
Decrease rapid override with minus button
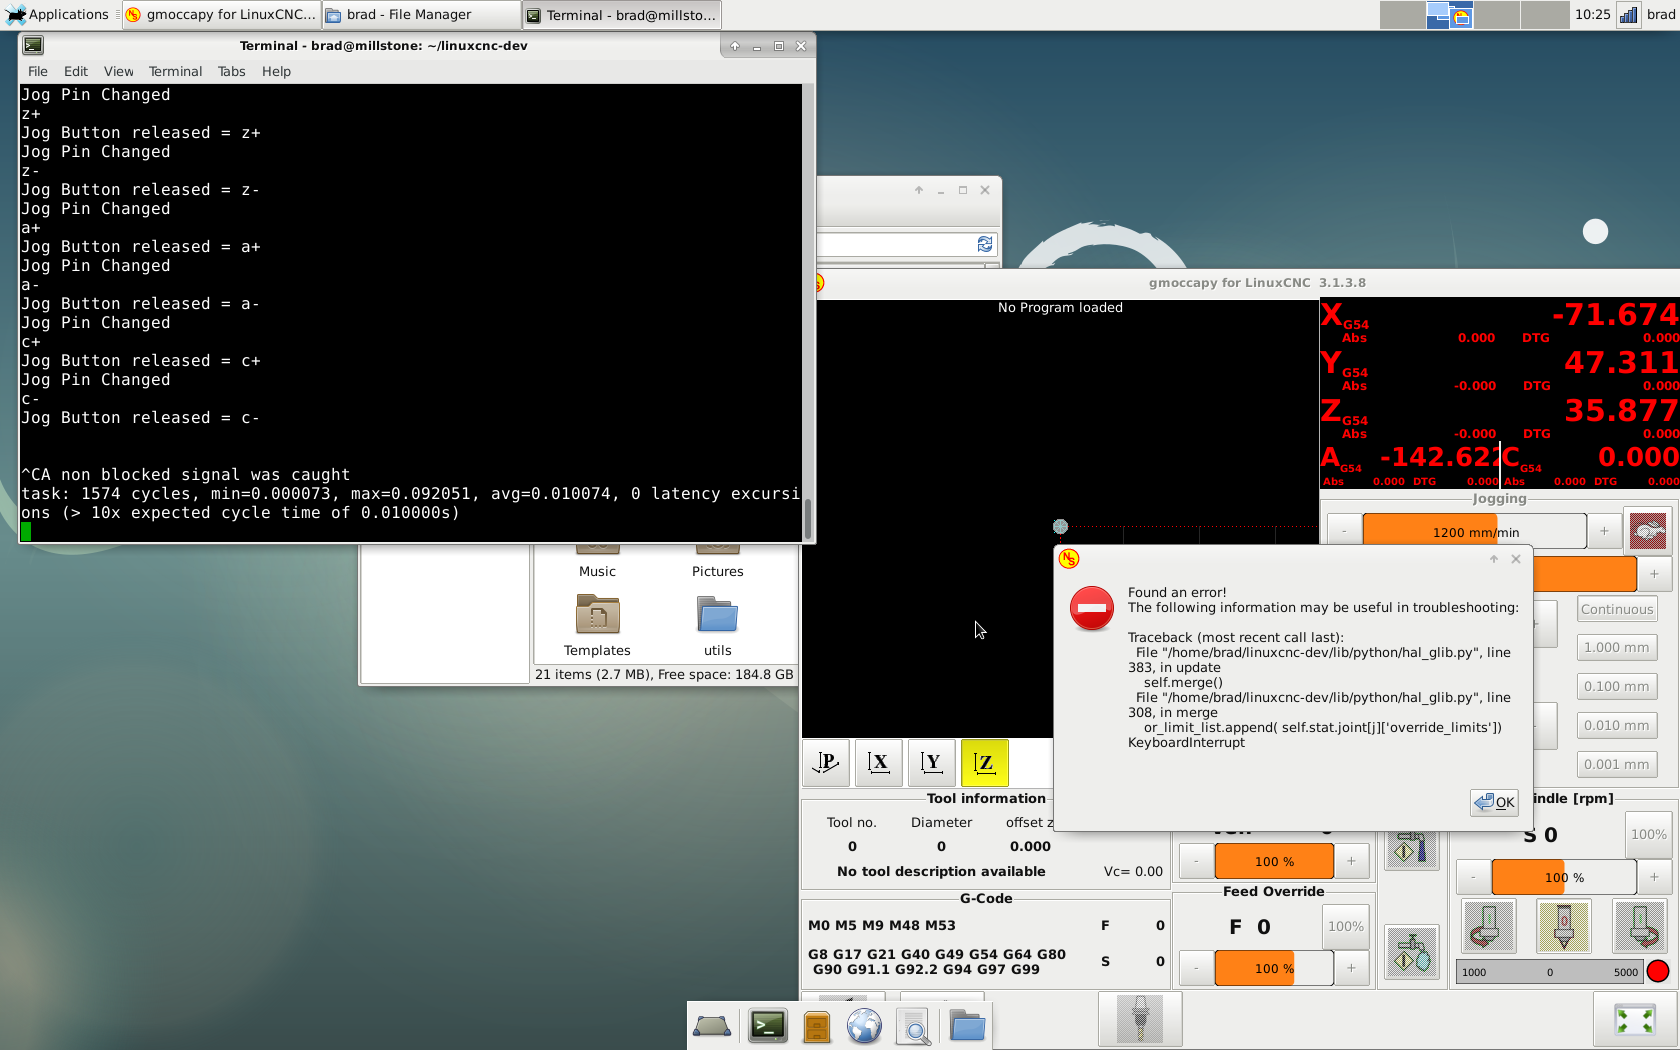(x=1196, y=861)
